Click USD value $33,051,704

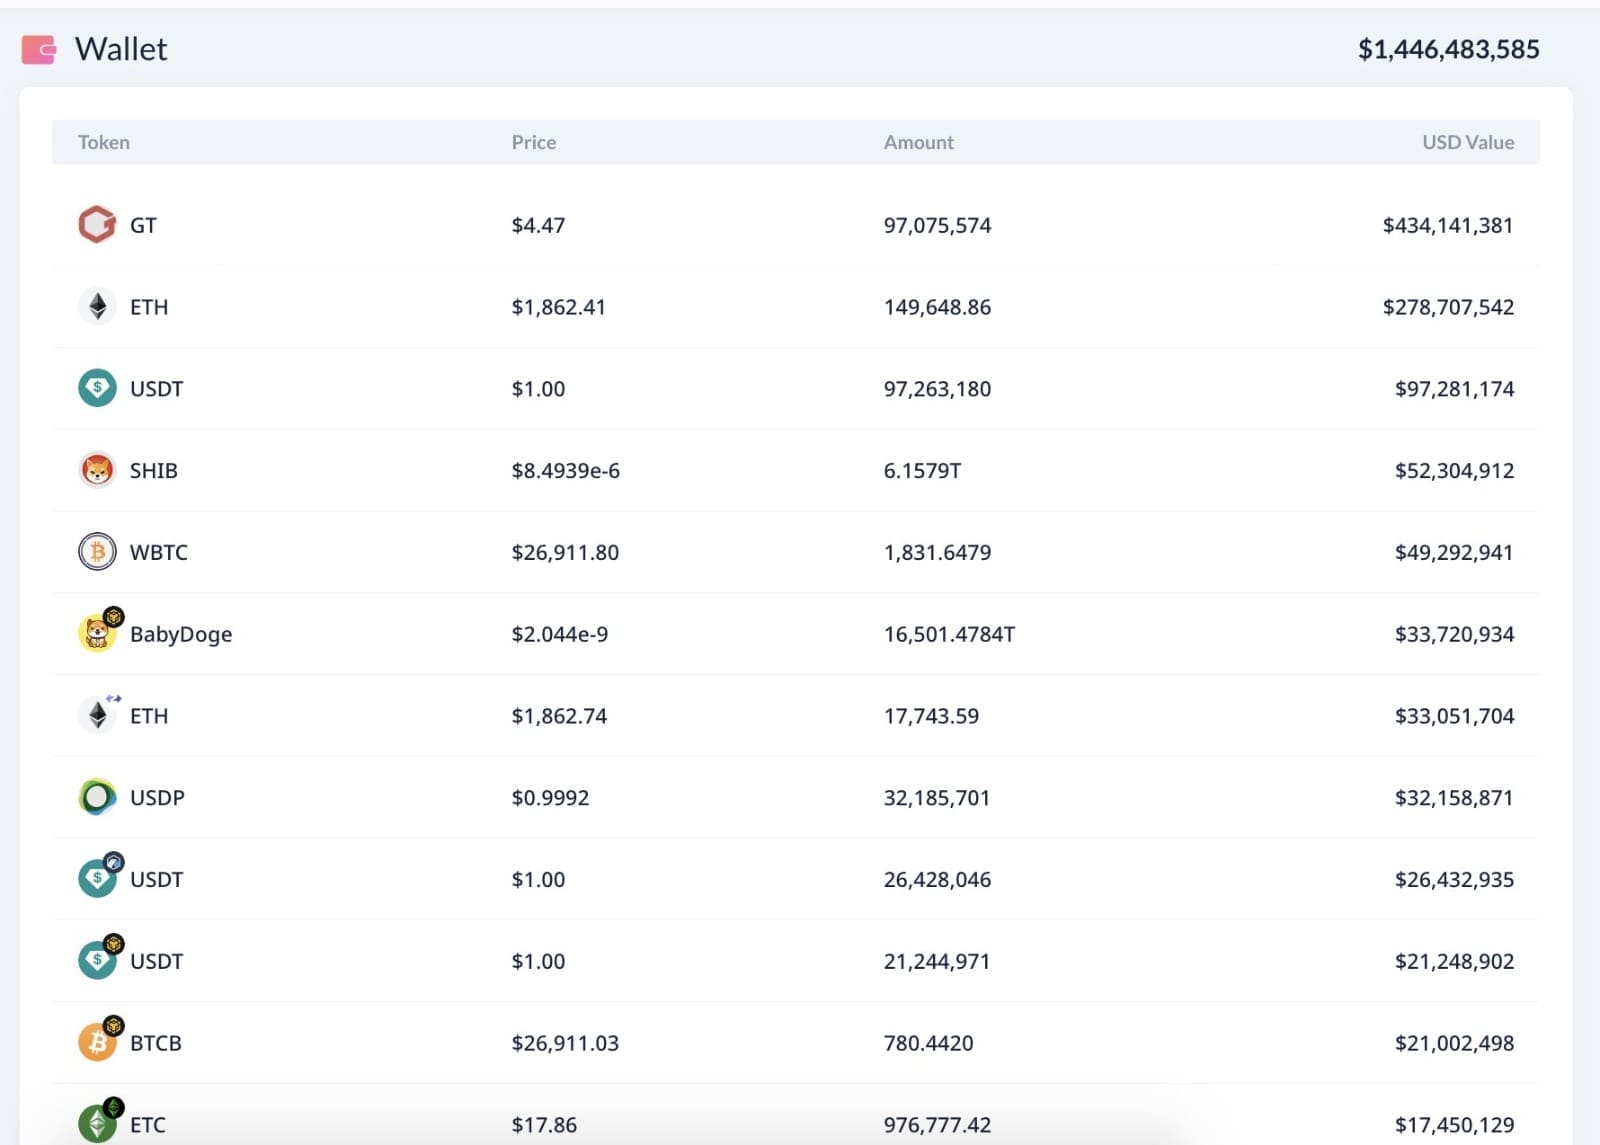click(1454, 716)
